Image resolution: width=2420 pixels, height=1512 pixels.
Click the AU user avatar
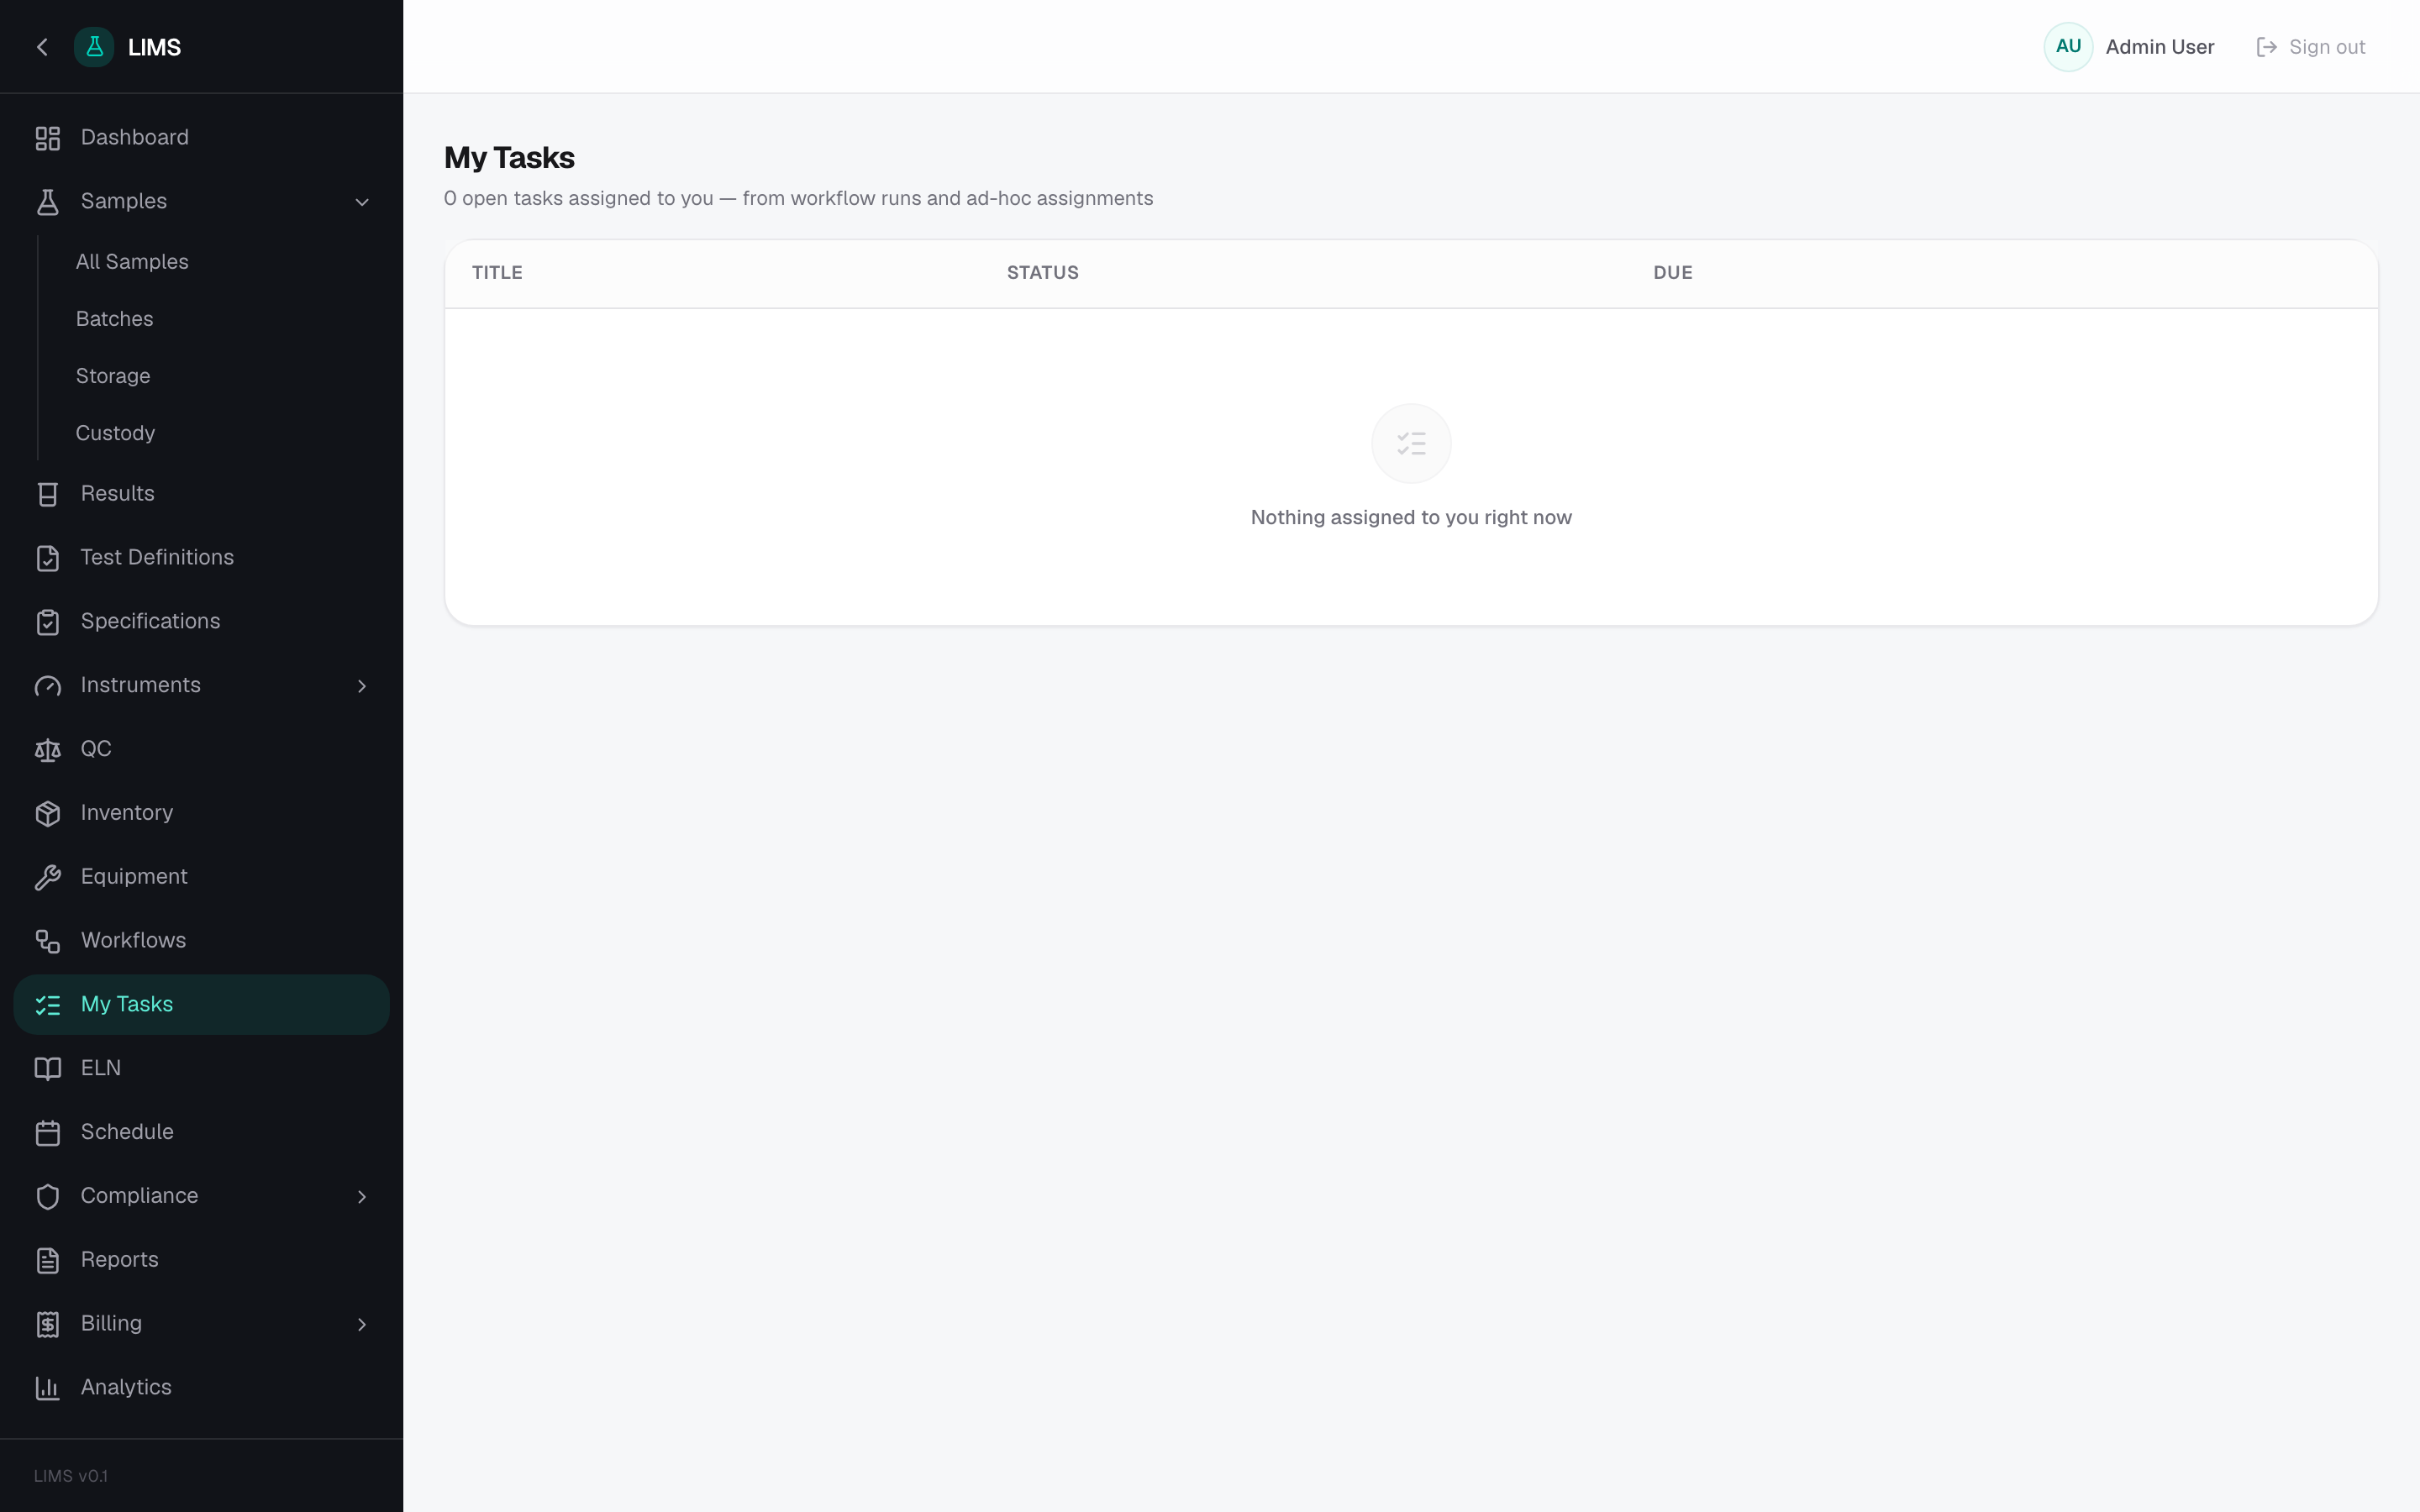2068,47
